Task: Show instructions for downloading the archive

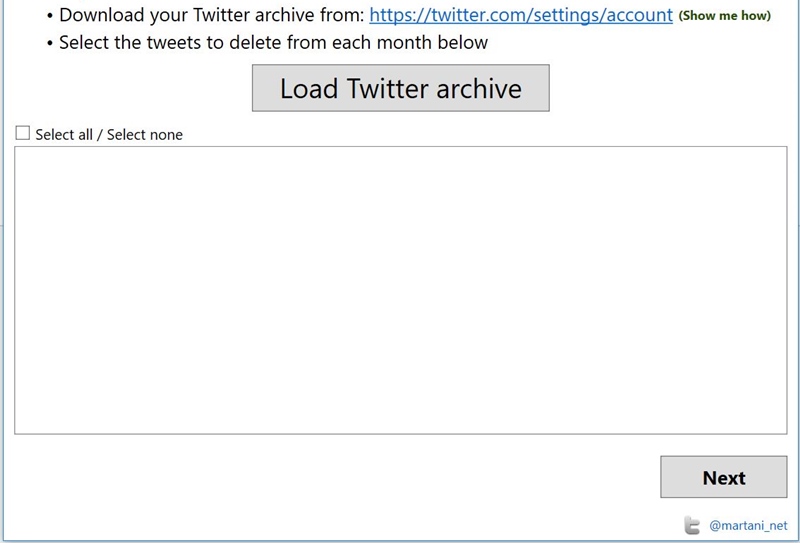Action: pos(725,16)
